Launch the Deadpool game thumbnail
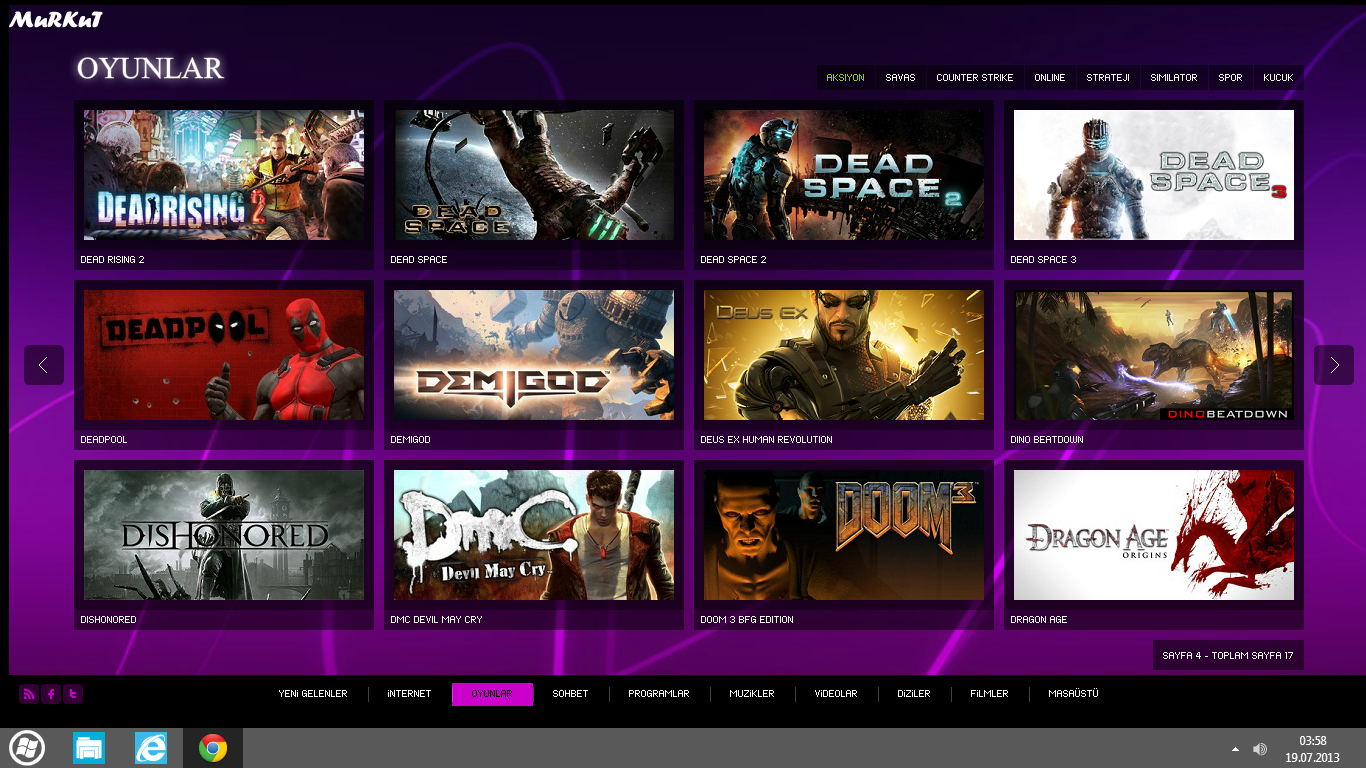The height and width of the screenshot is (768, 1366). tap(224, 355)
